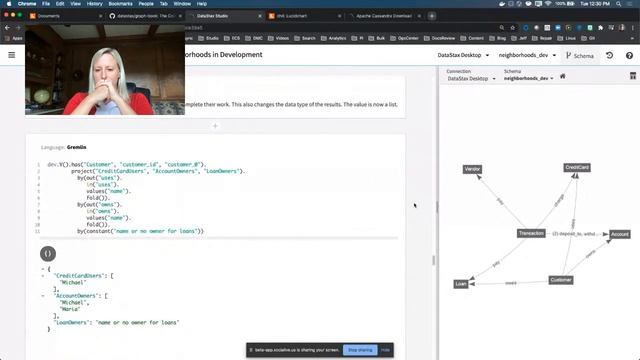Open the notebook history clock icon
This screenshot has height=360, width=640.
(609, 55)
